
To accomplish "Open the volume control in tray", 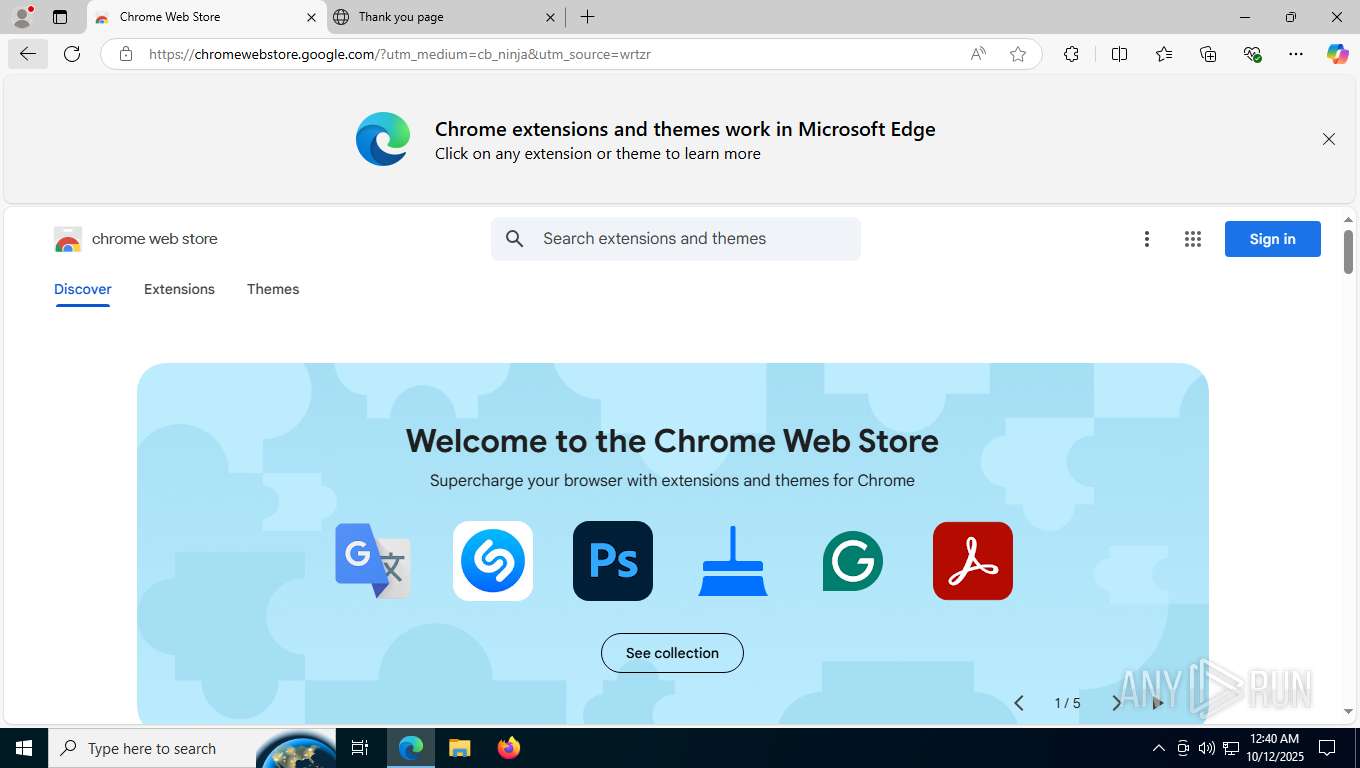I will [x=1207, y=748].
